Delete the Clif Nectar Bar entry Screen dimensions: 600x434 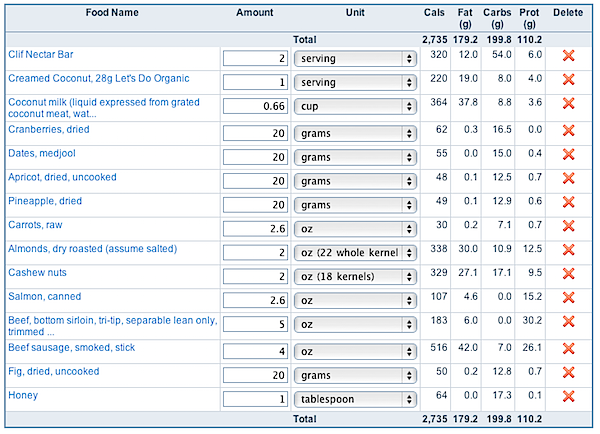569,55
